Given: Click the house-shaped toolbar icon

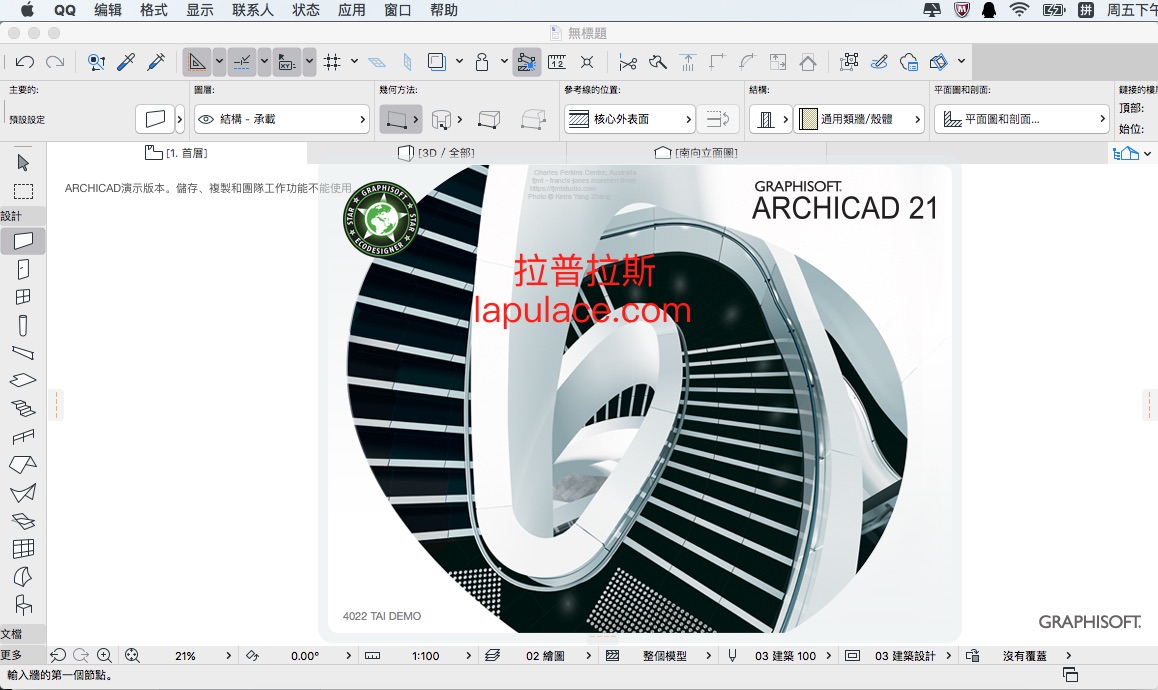Looking at the screenshot, I should [x=808, y=62].
